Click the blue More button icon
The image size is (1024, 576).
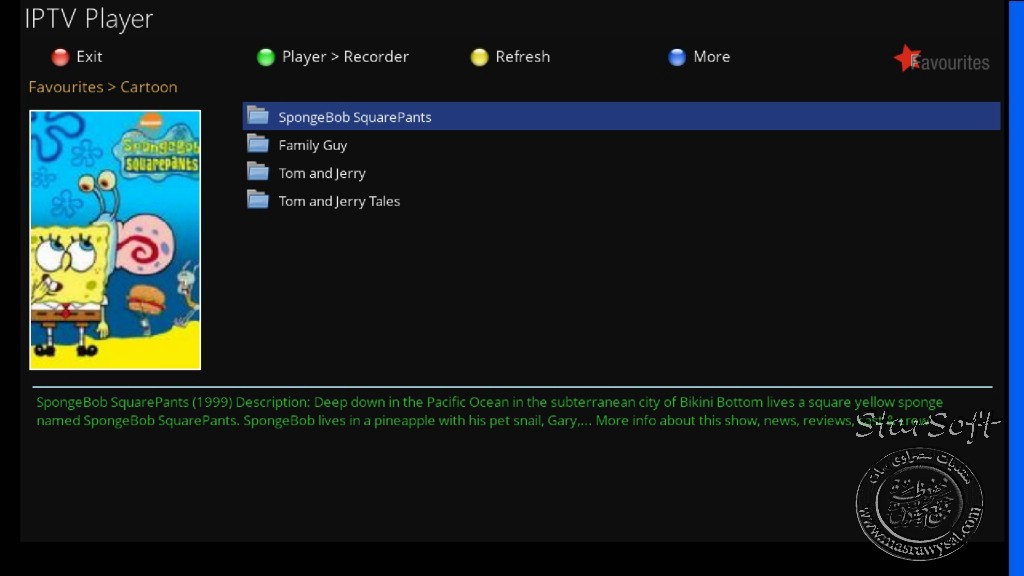[677, 57]
